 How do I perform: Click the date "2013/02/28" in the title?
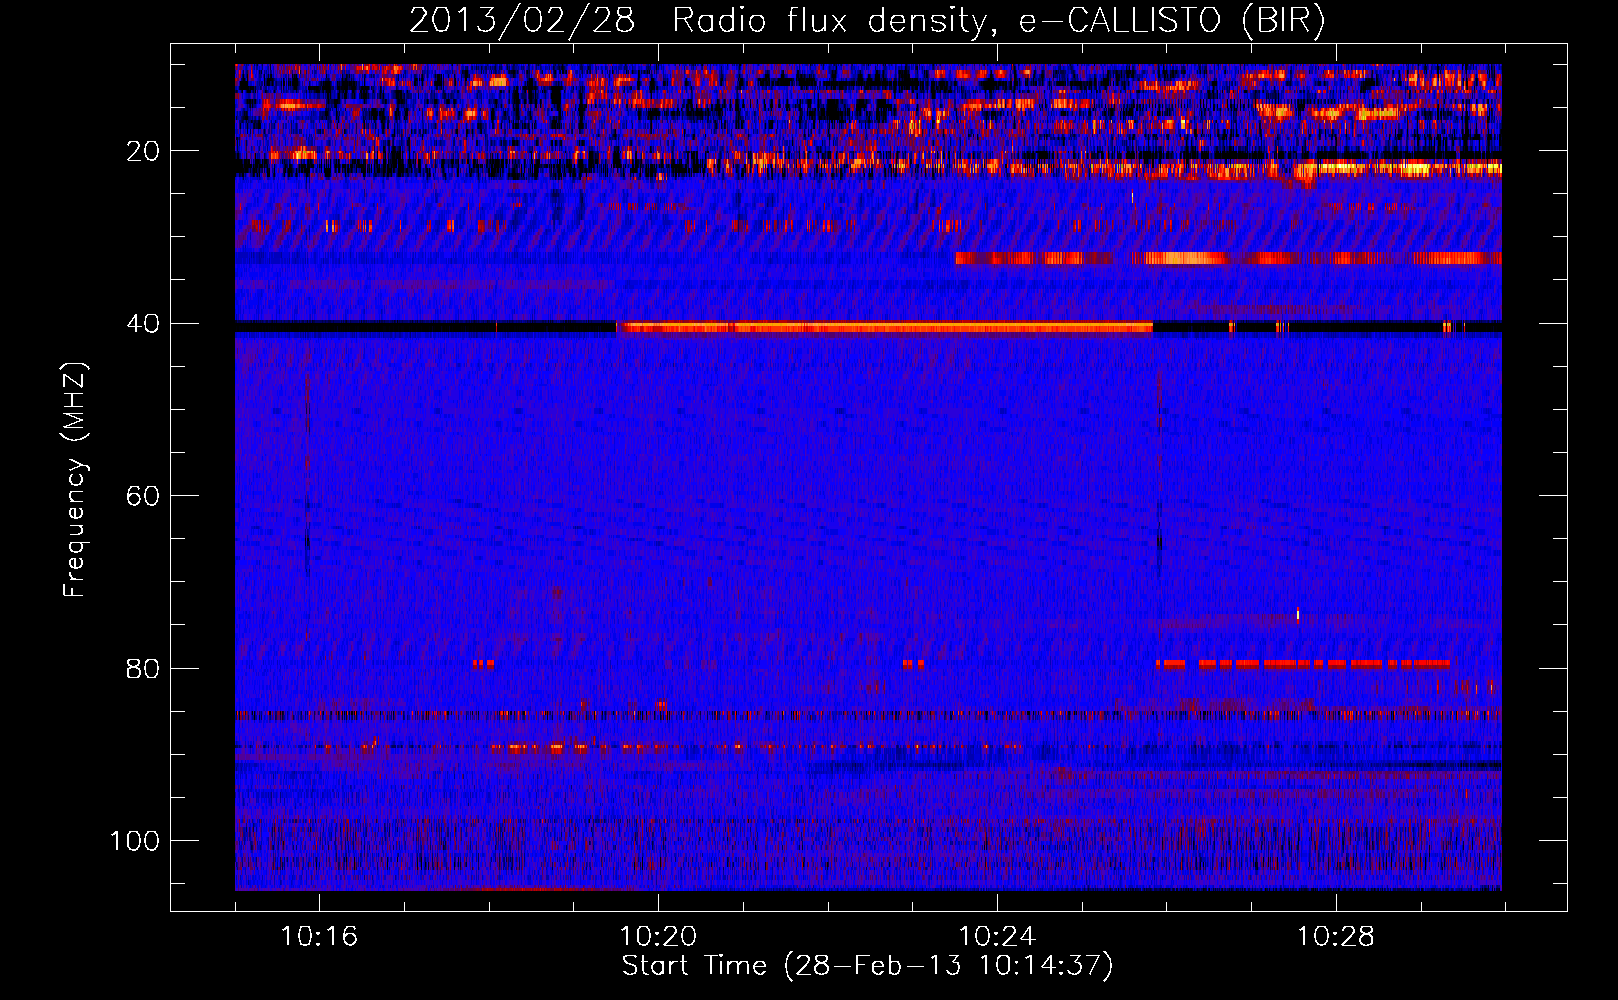point(522,21)
